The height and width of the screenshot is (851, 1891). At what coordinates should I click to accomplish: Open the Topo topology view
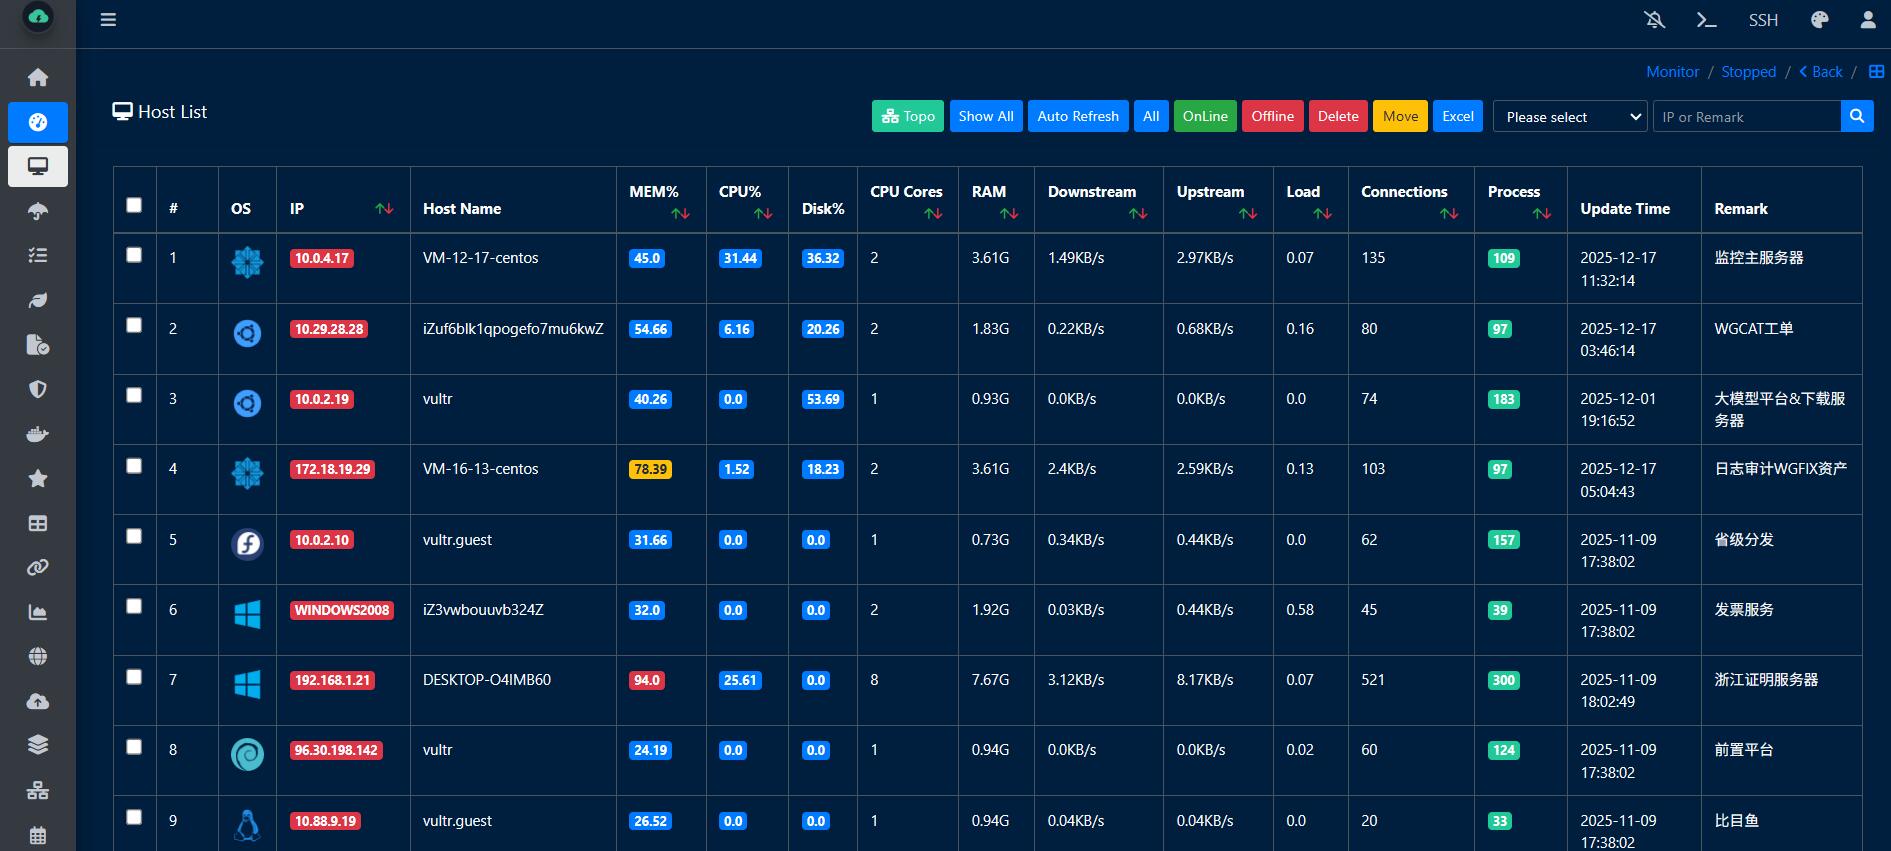(x=908, y=116)
